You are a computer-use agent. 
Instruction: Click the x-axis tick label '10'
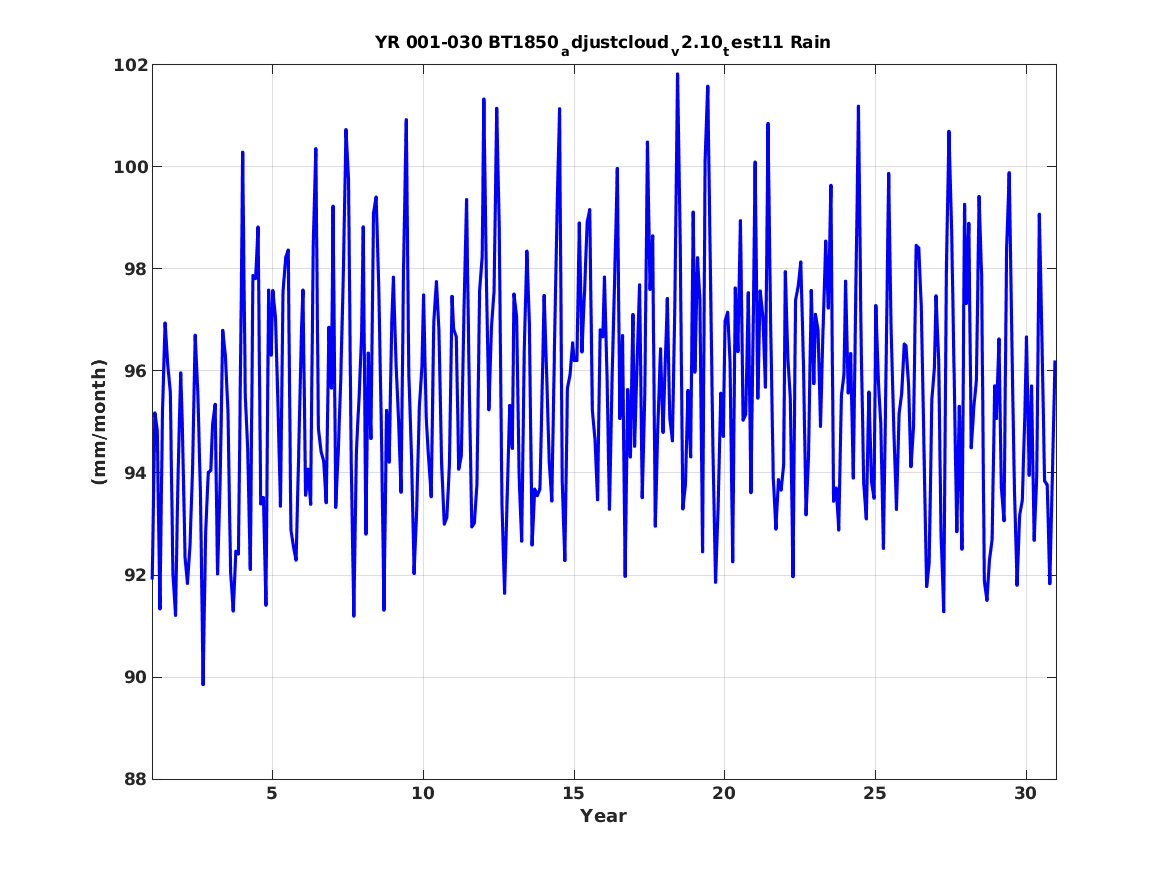coord(423,793)
